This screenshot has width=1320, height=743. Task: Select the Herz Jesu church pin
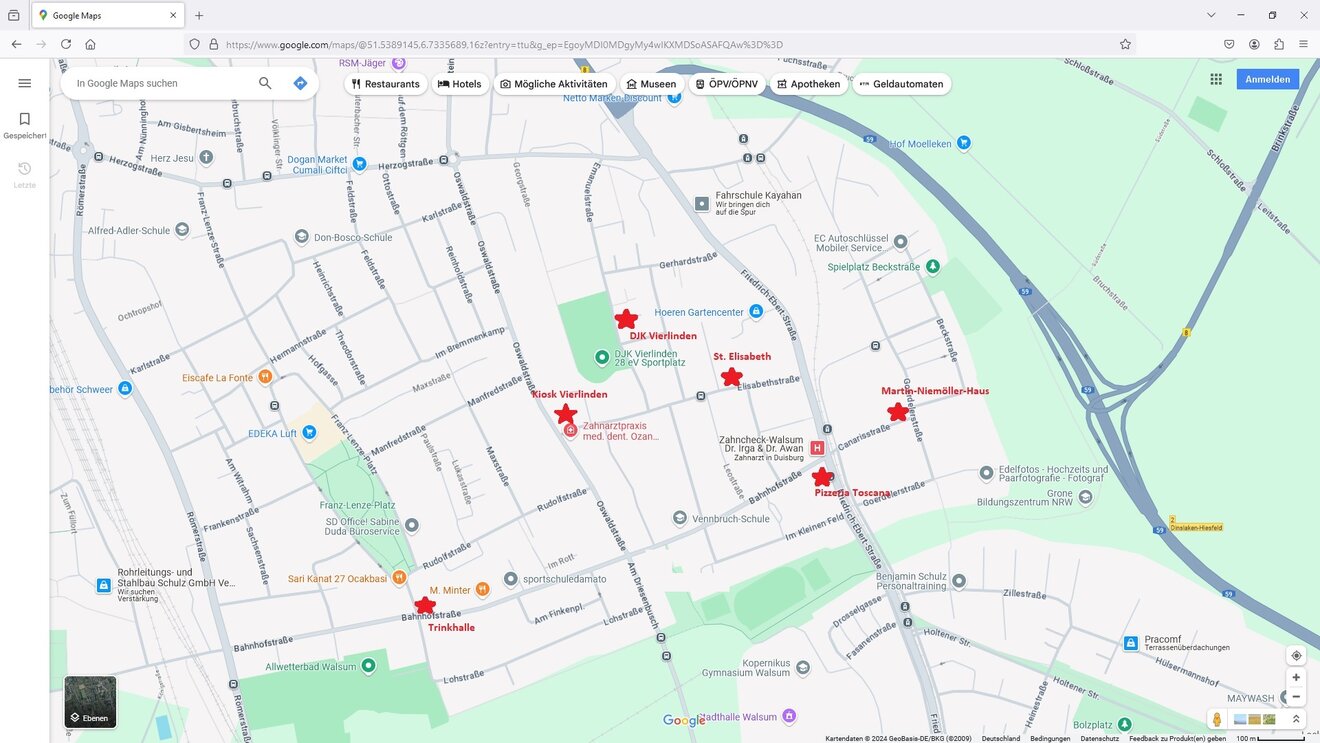point(206,157)
